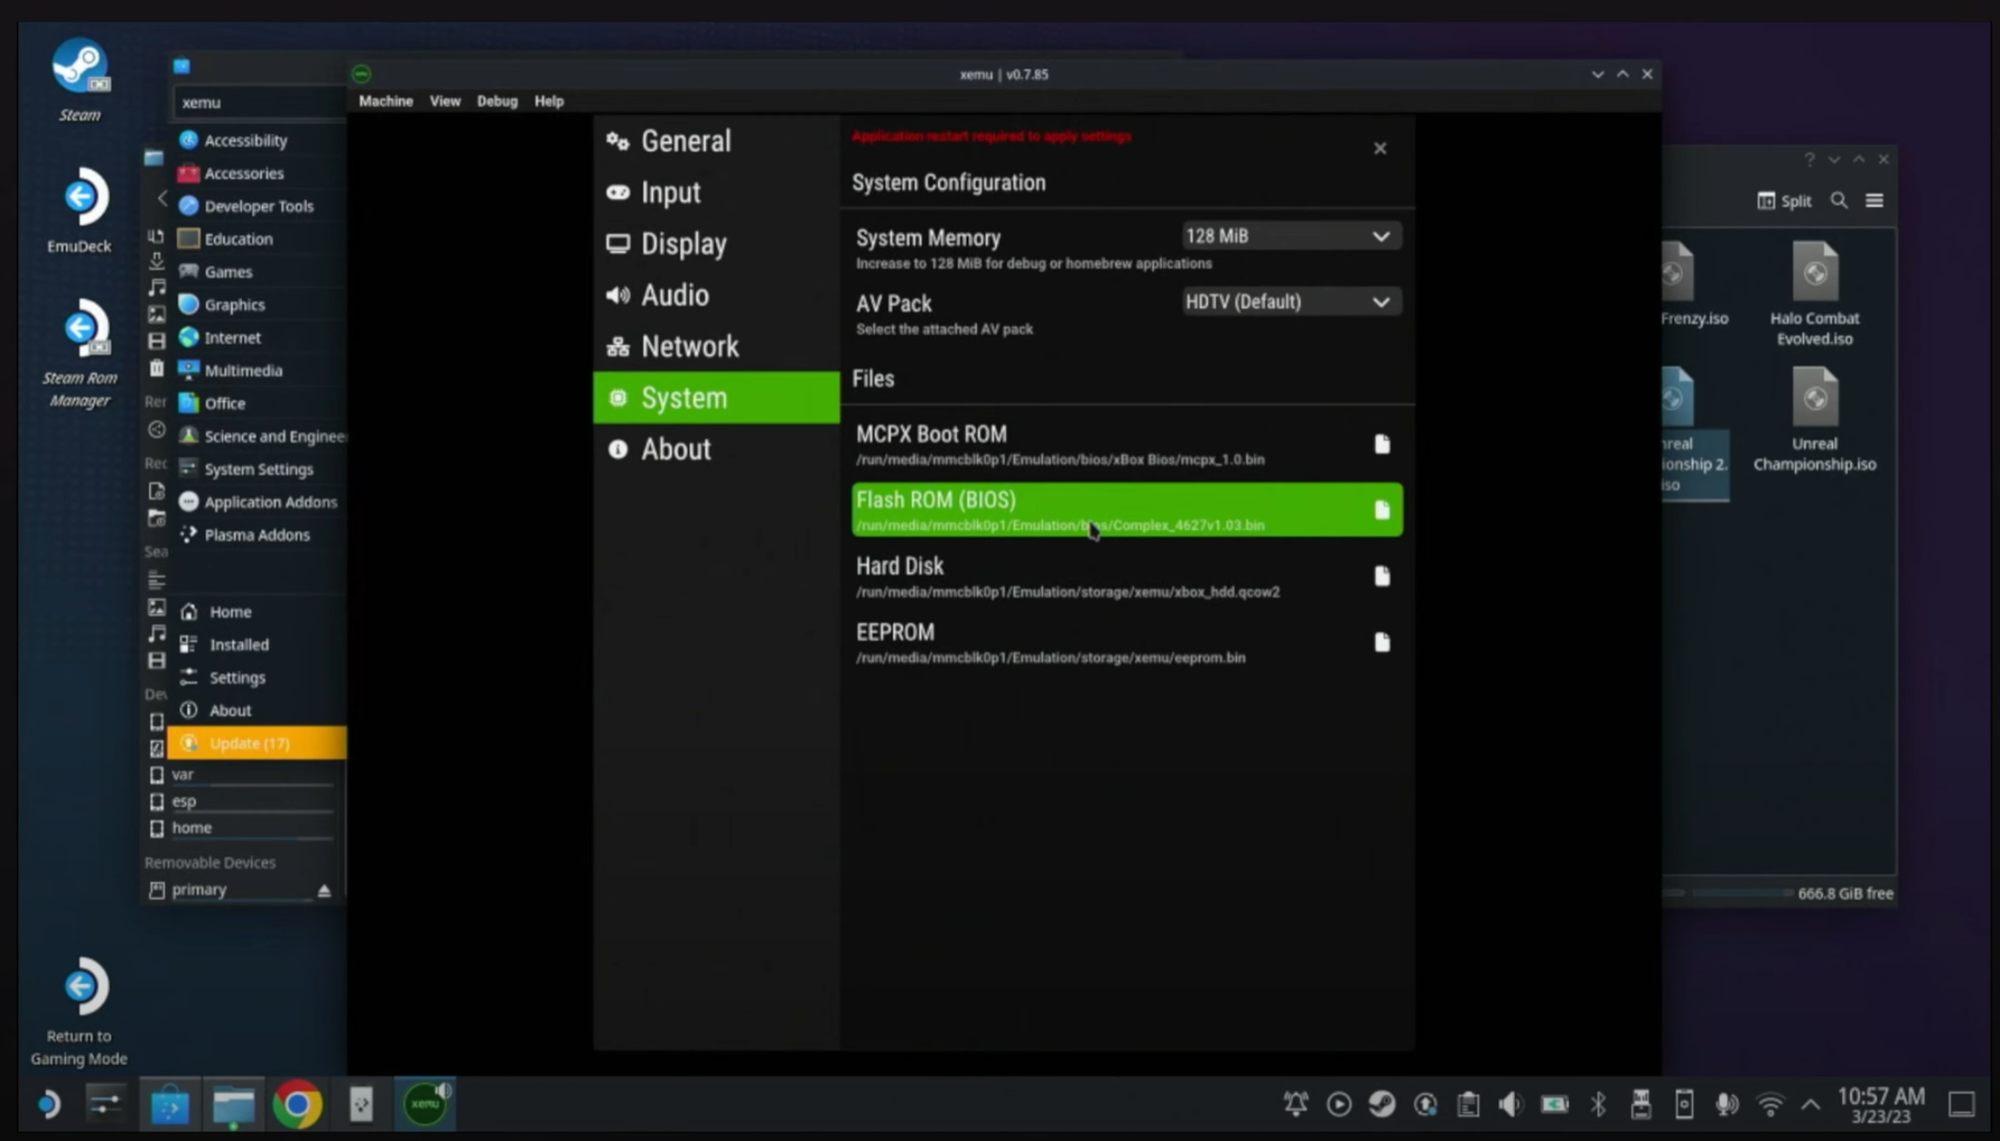Open volume control in system tray
This screenshot has height=1141, width=2000.
[x=1510, y=1104]
